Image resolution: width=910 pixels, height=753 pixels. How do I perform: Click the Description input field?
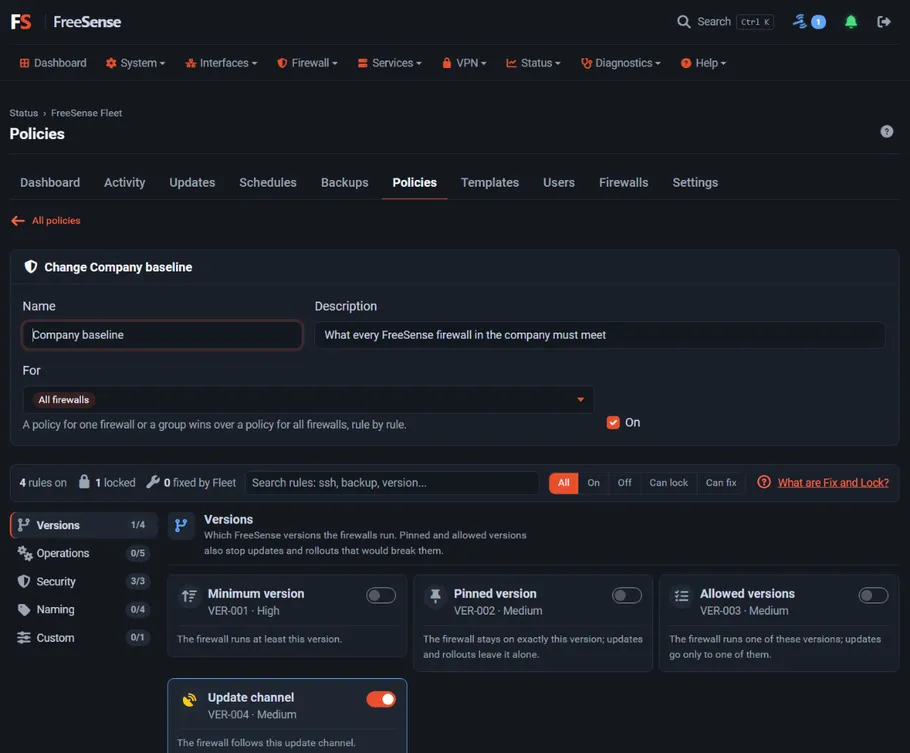(600, 335)
